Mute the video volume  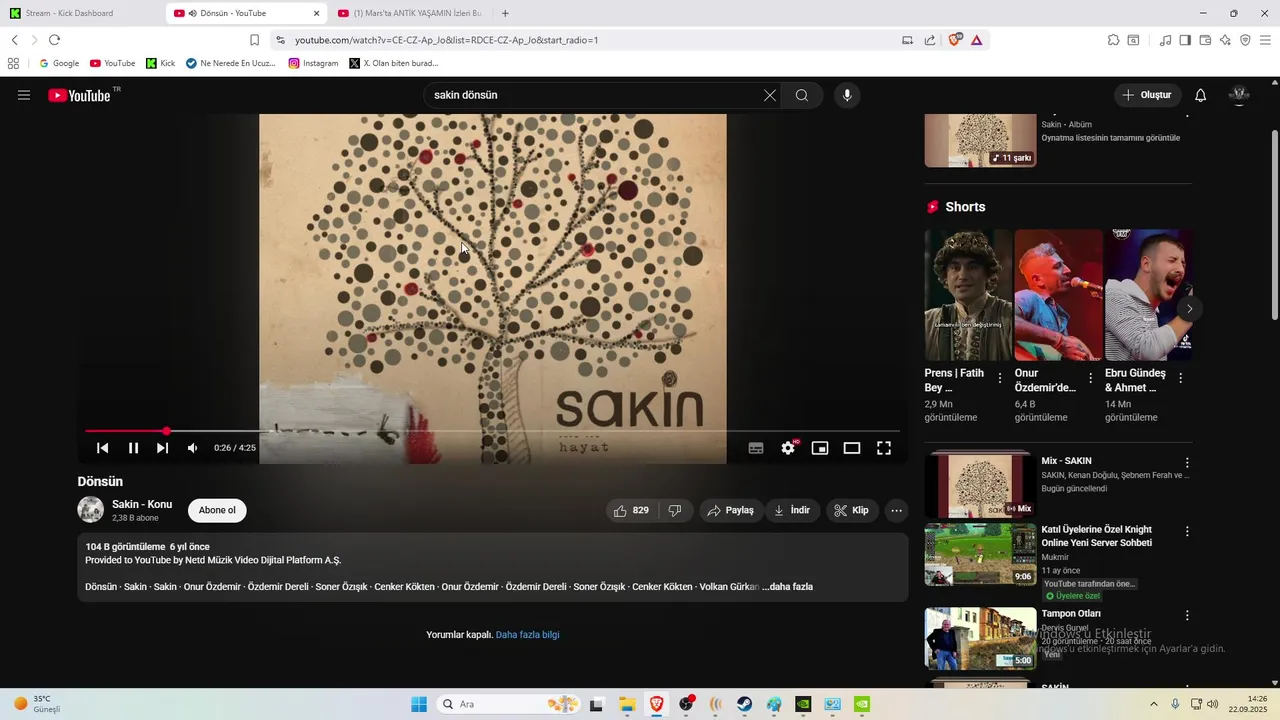(x=193, y=448)
